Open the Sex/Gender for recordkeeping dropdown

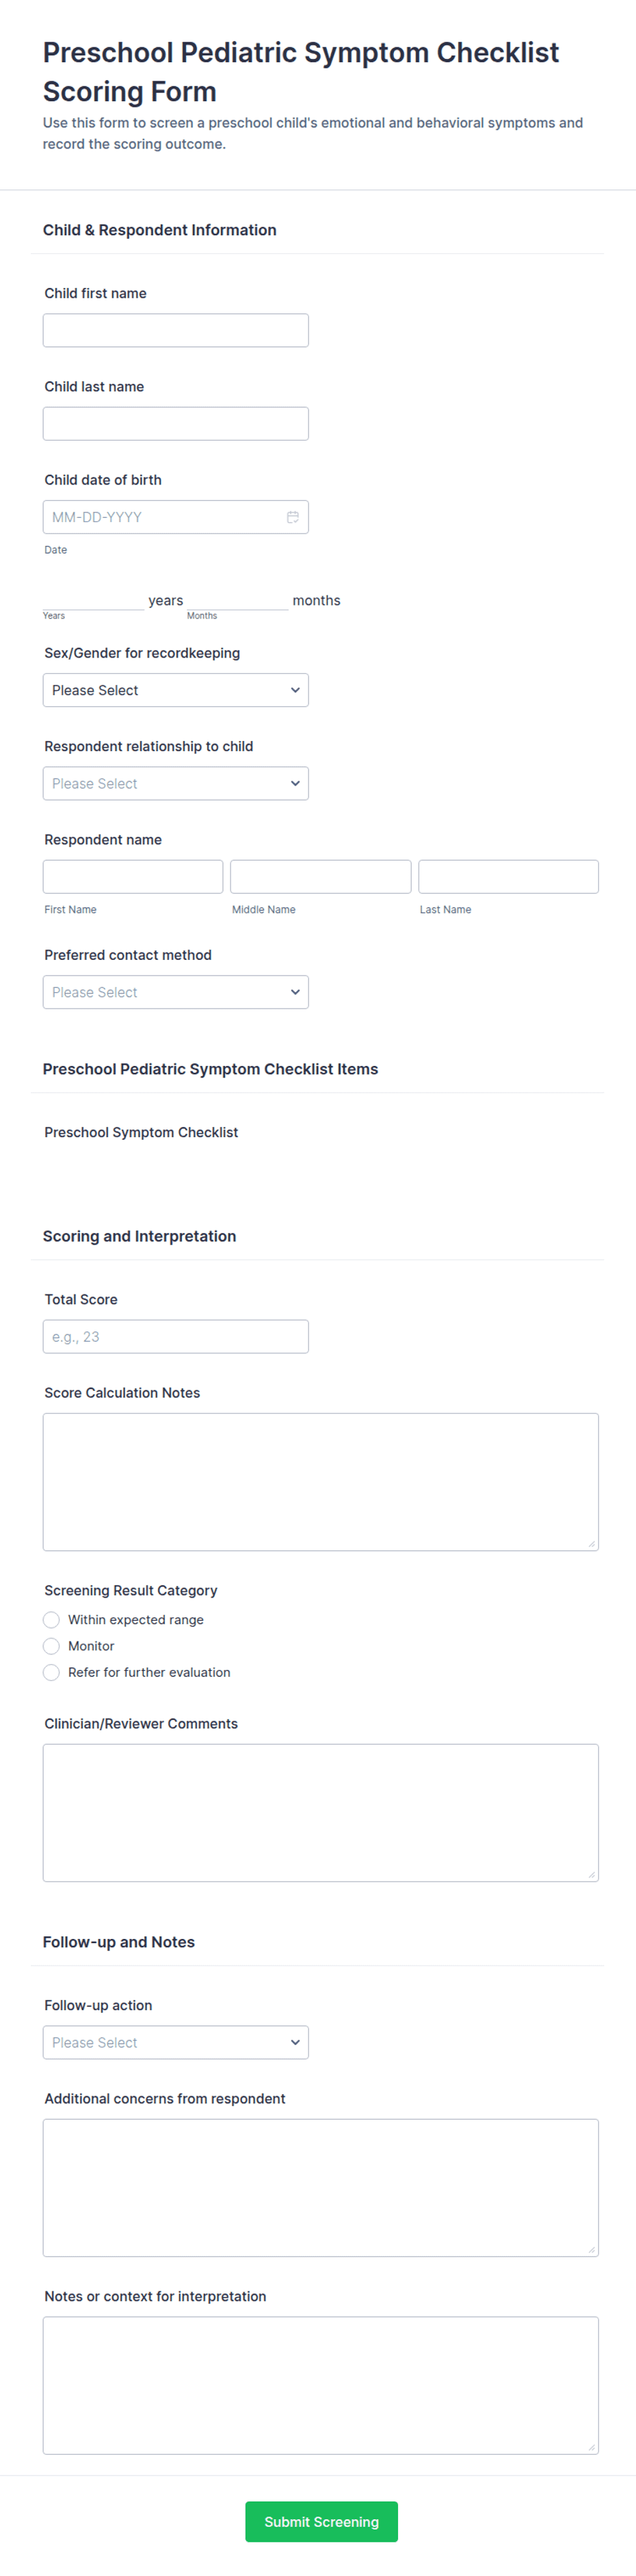176,690
